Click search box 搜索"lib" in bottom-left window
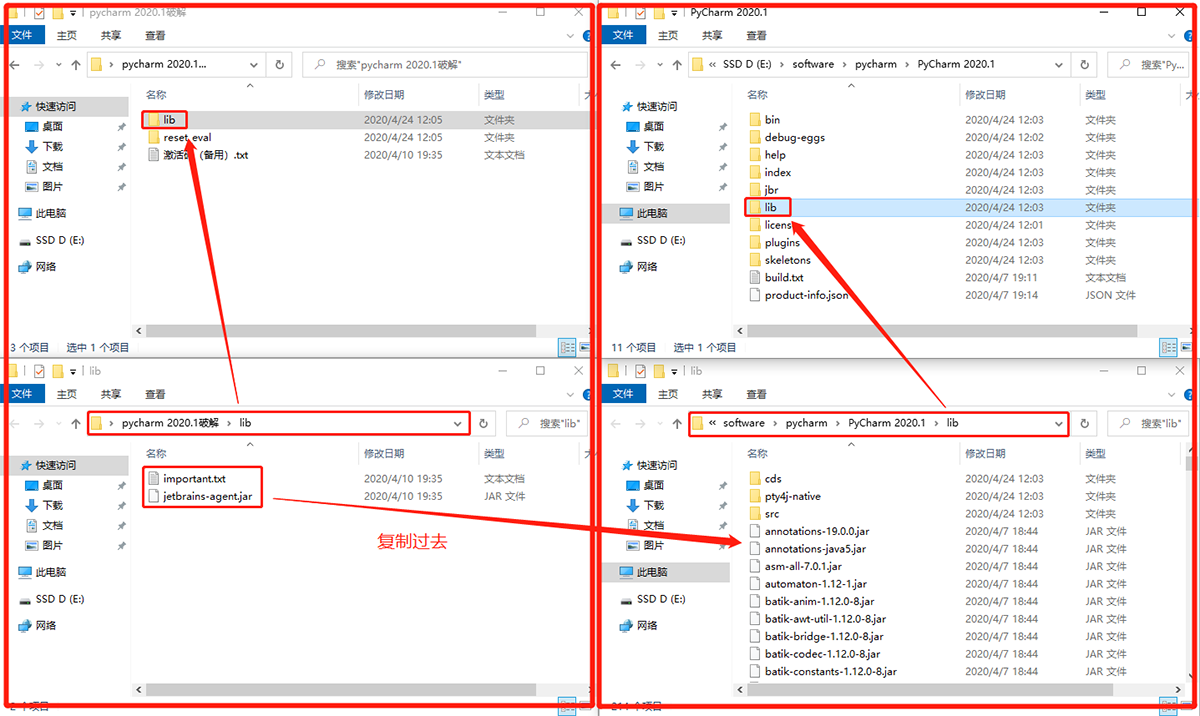This screenshot has width=1200, height=716. click(547, 423)
